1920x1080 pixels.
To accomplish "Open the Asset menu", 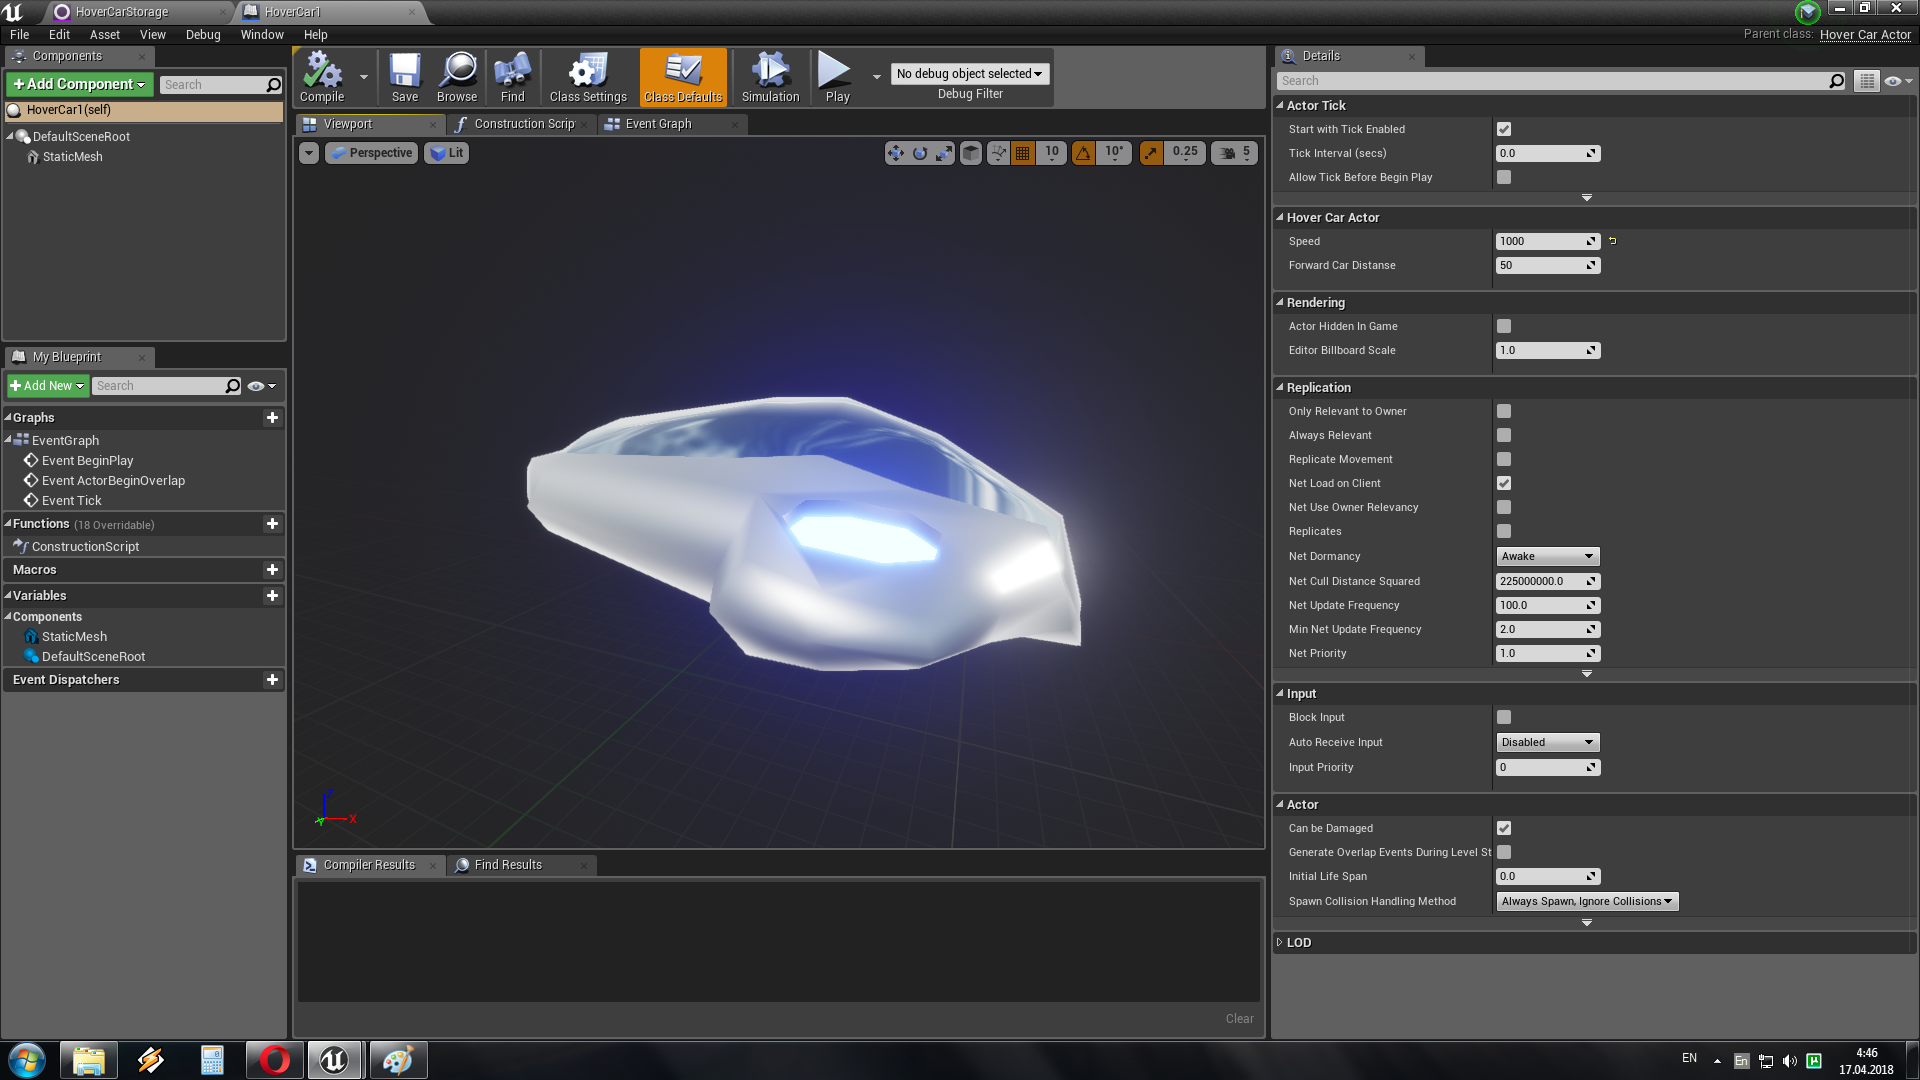I will pyautogui.click(x=104, y=34).
